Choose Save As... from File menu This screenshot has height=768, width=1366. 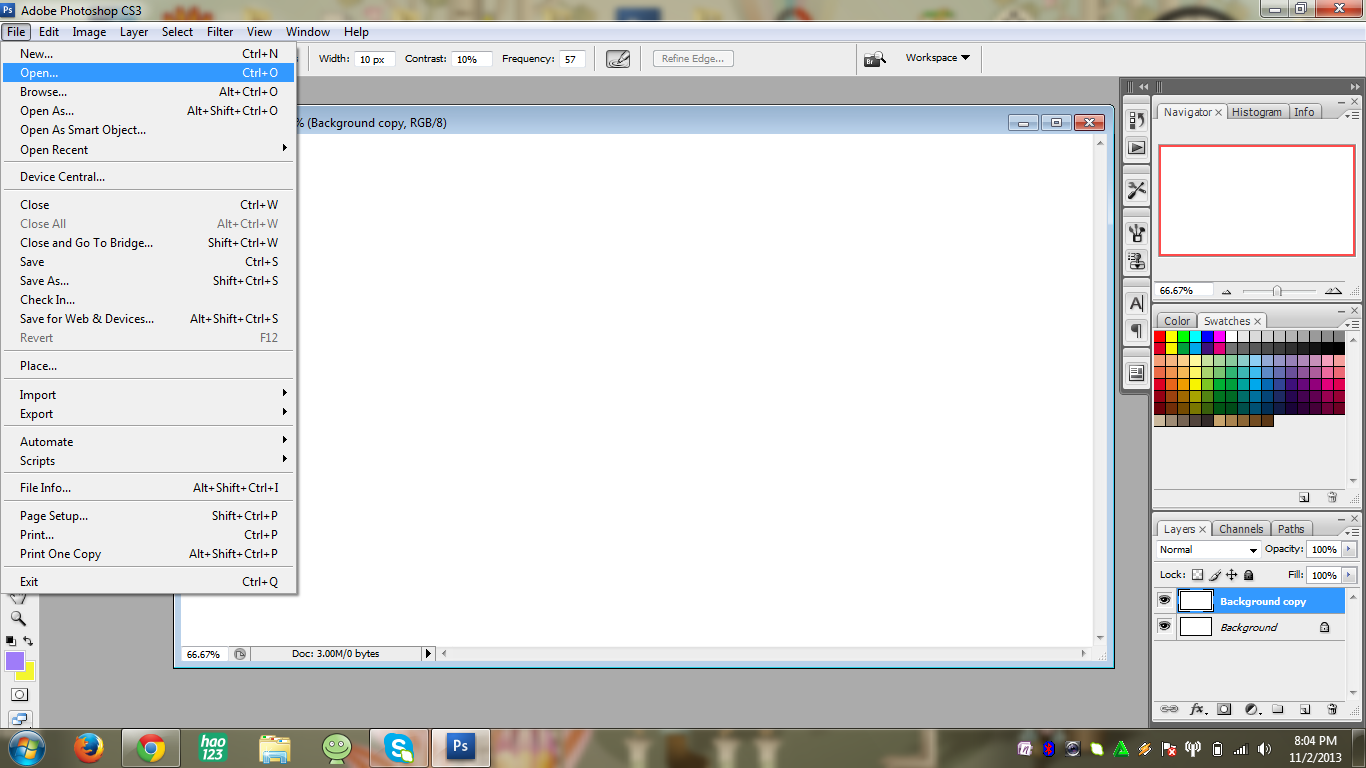149,281
